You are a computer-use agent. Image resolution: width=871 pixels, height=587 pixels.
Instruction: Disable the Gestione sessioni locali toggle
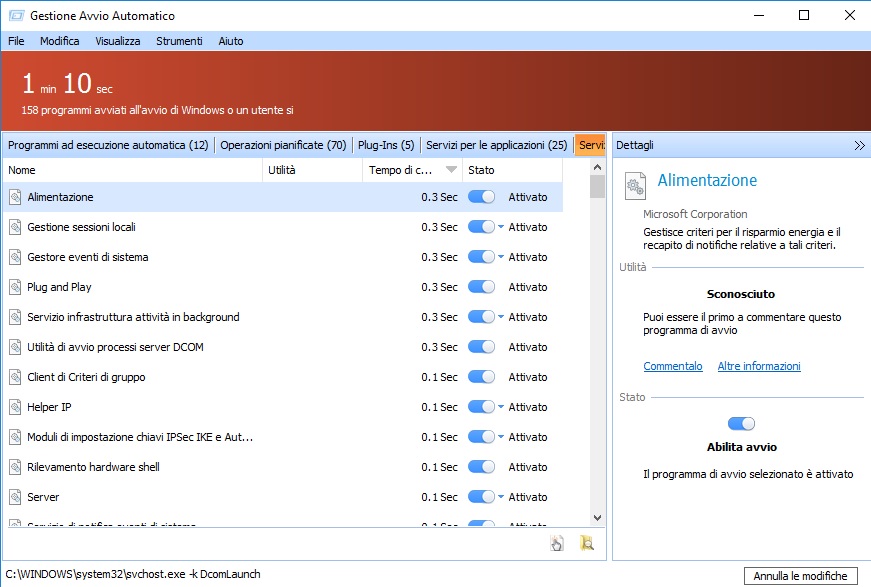[x=481, y=228]
